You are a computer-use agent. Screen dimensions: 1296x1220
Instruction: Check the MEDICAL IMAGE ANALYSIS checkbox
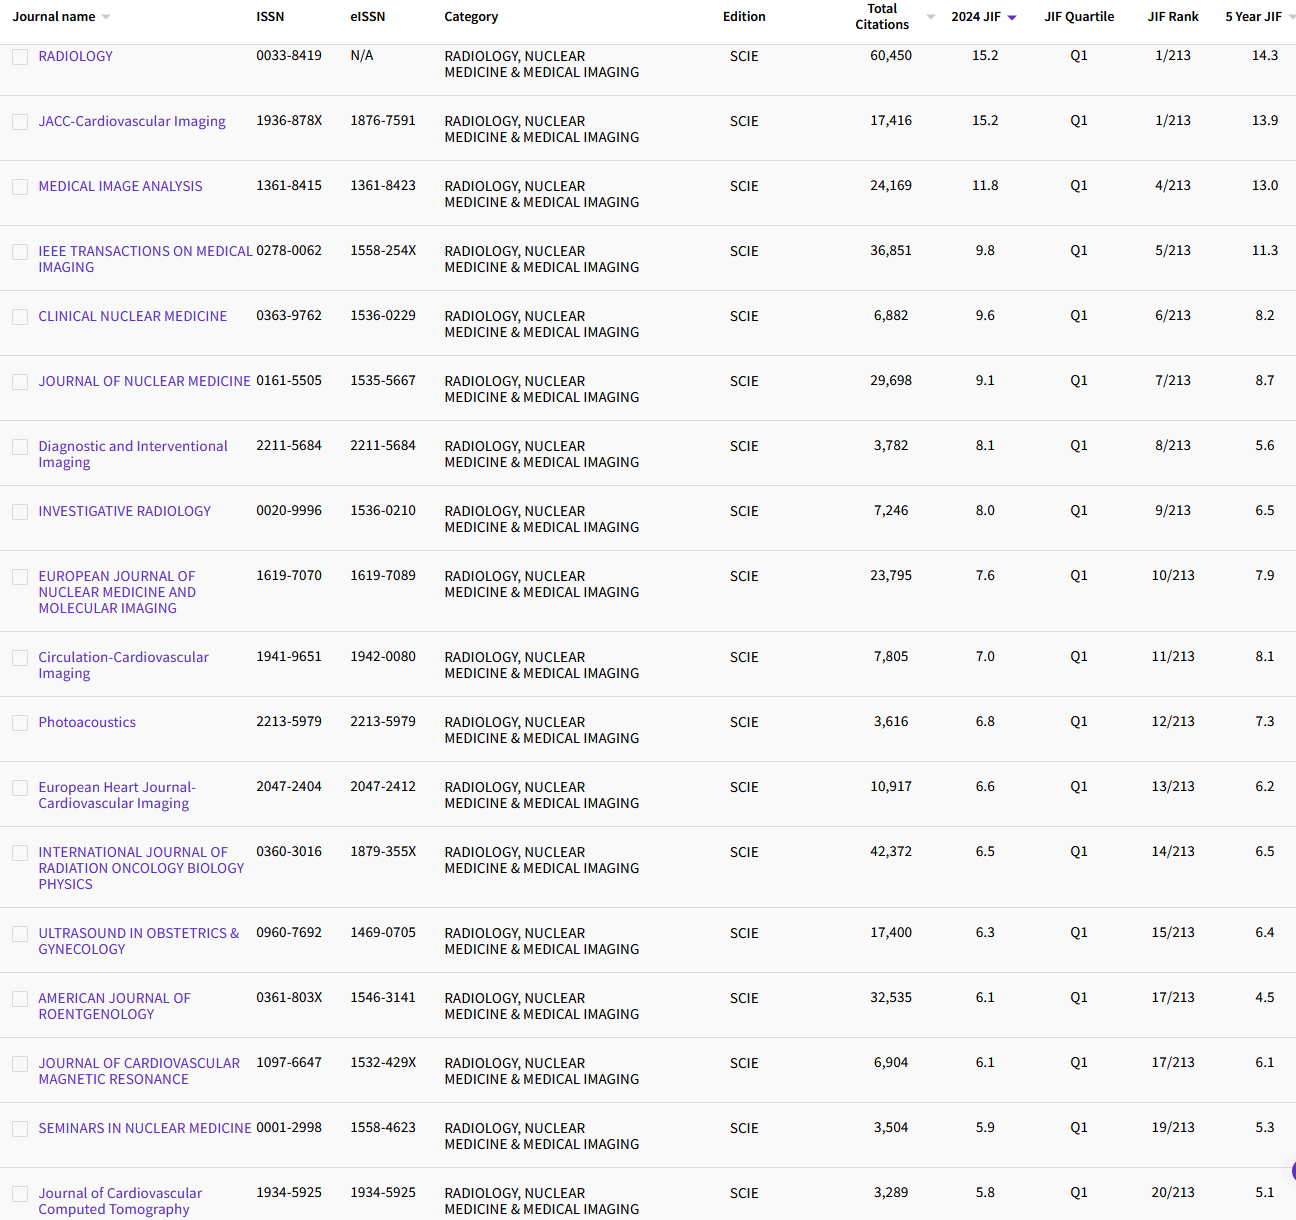(20, 186)
